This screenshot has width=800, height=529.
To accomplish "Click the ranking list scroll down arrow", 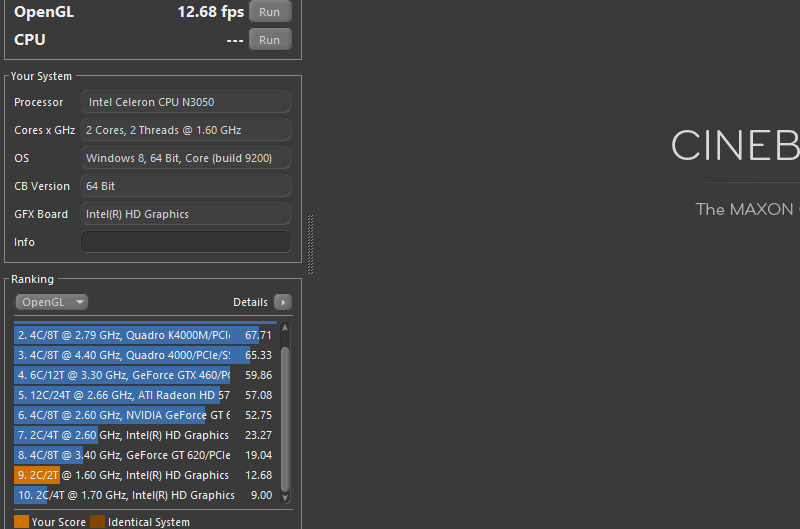I will (285, 497).
